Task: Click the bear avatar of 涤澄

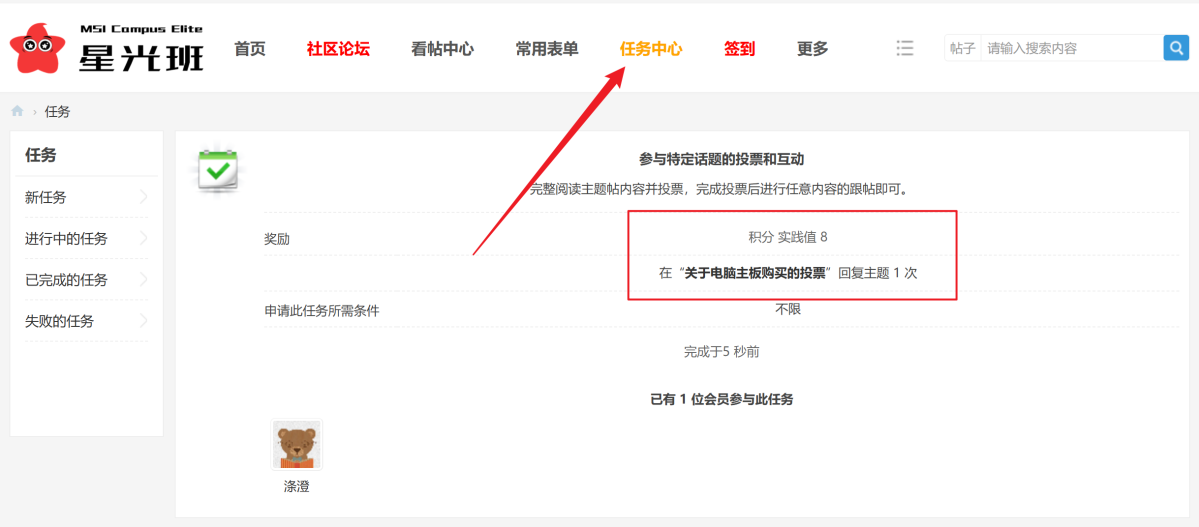Action: coord(297,445)
